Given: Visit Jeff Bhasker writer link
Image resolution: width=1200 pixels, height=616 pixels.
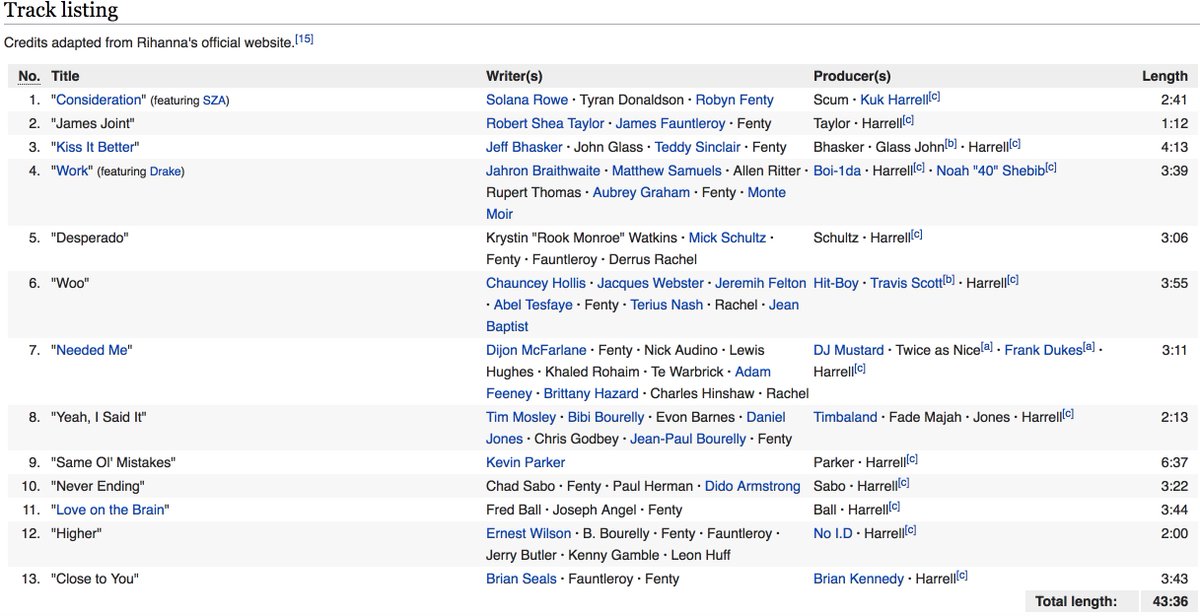Looking at the screenshot, I should pos(524,147).
